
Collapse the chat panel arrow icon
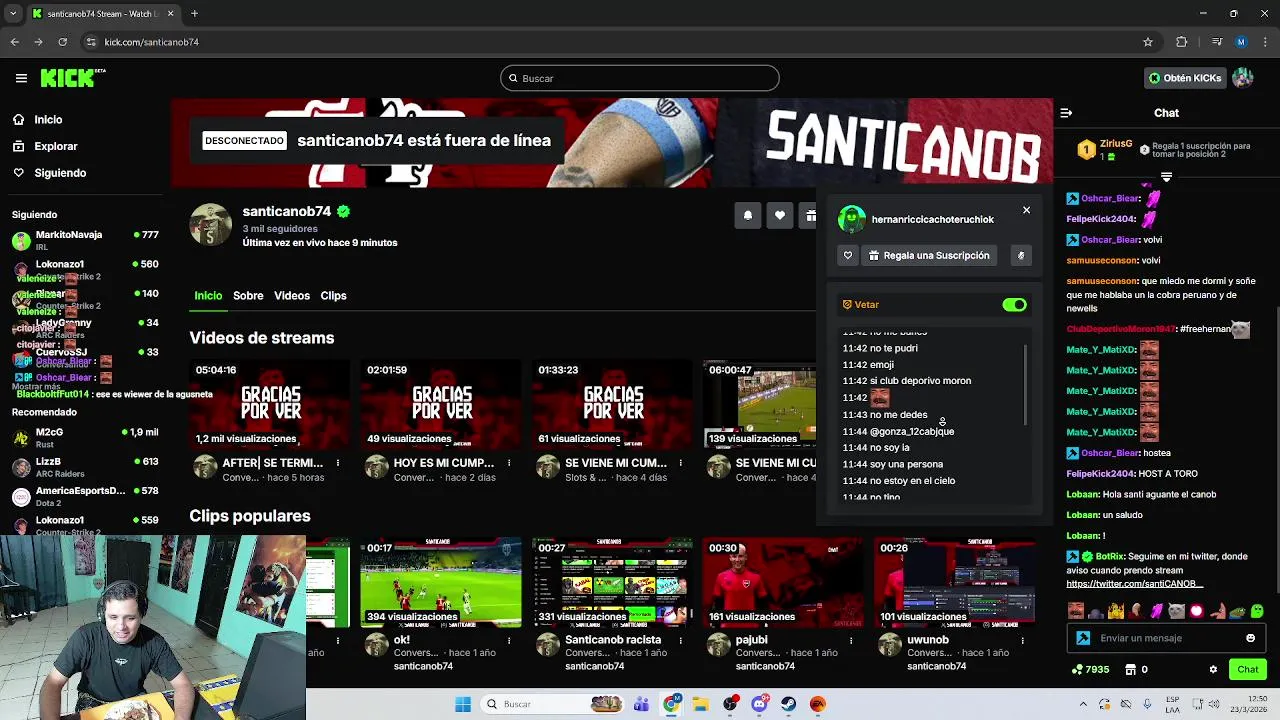1066,113
